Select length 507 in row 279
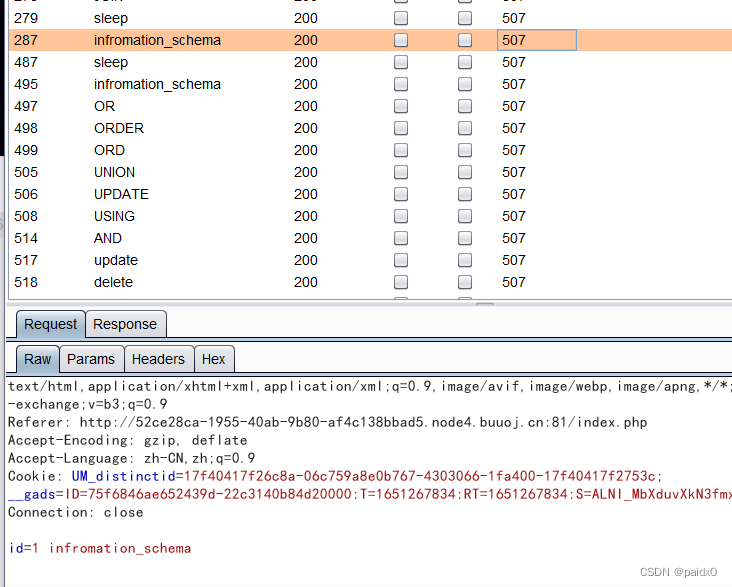 (514, 18)
